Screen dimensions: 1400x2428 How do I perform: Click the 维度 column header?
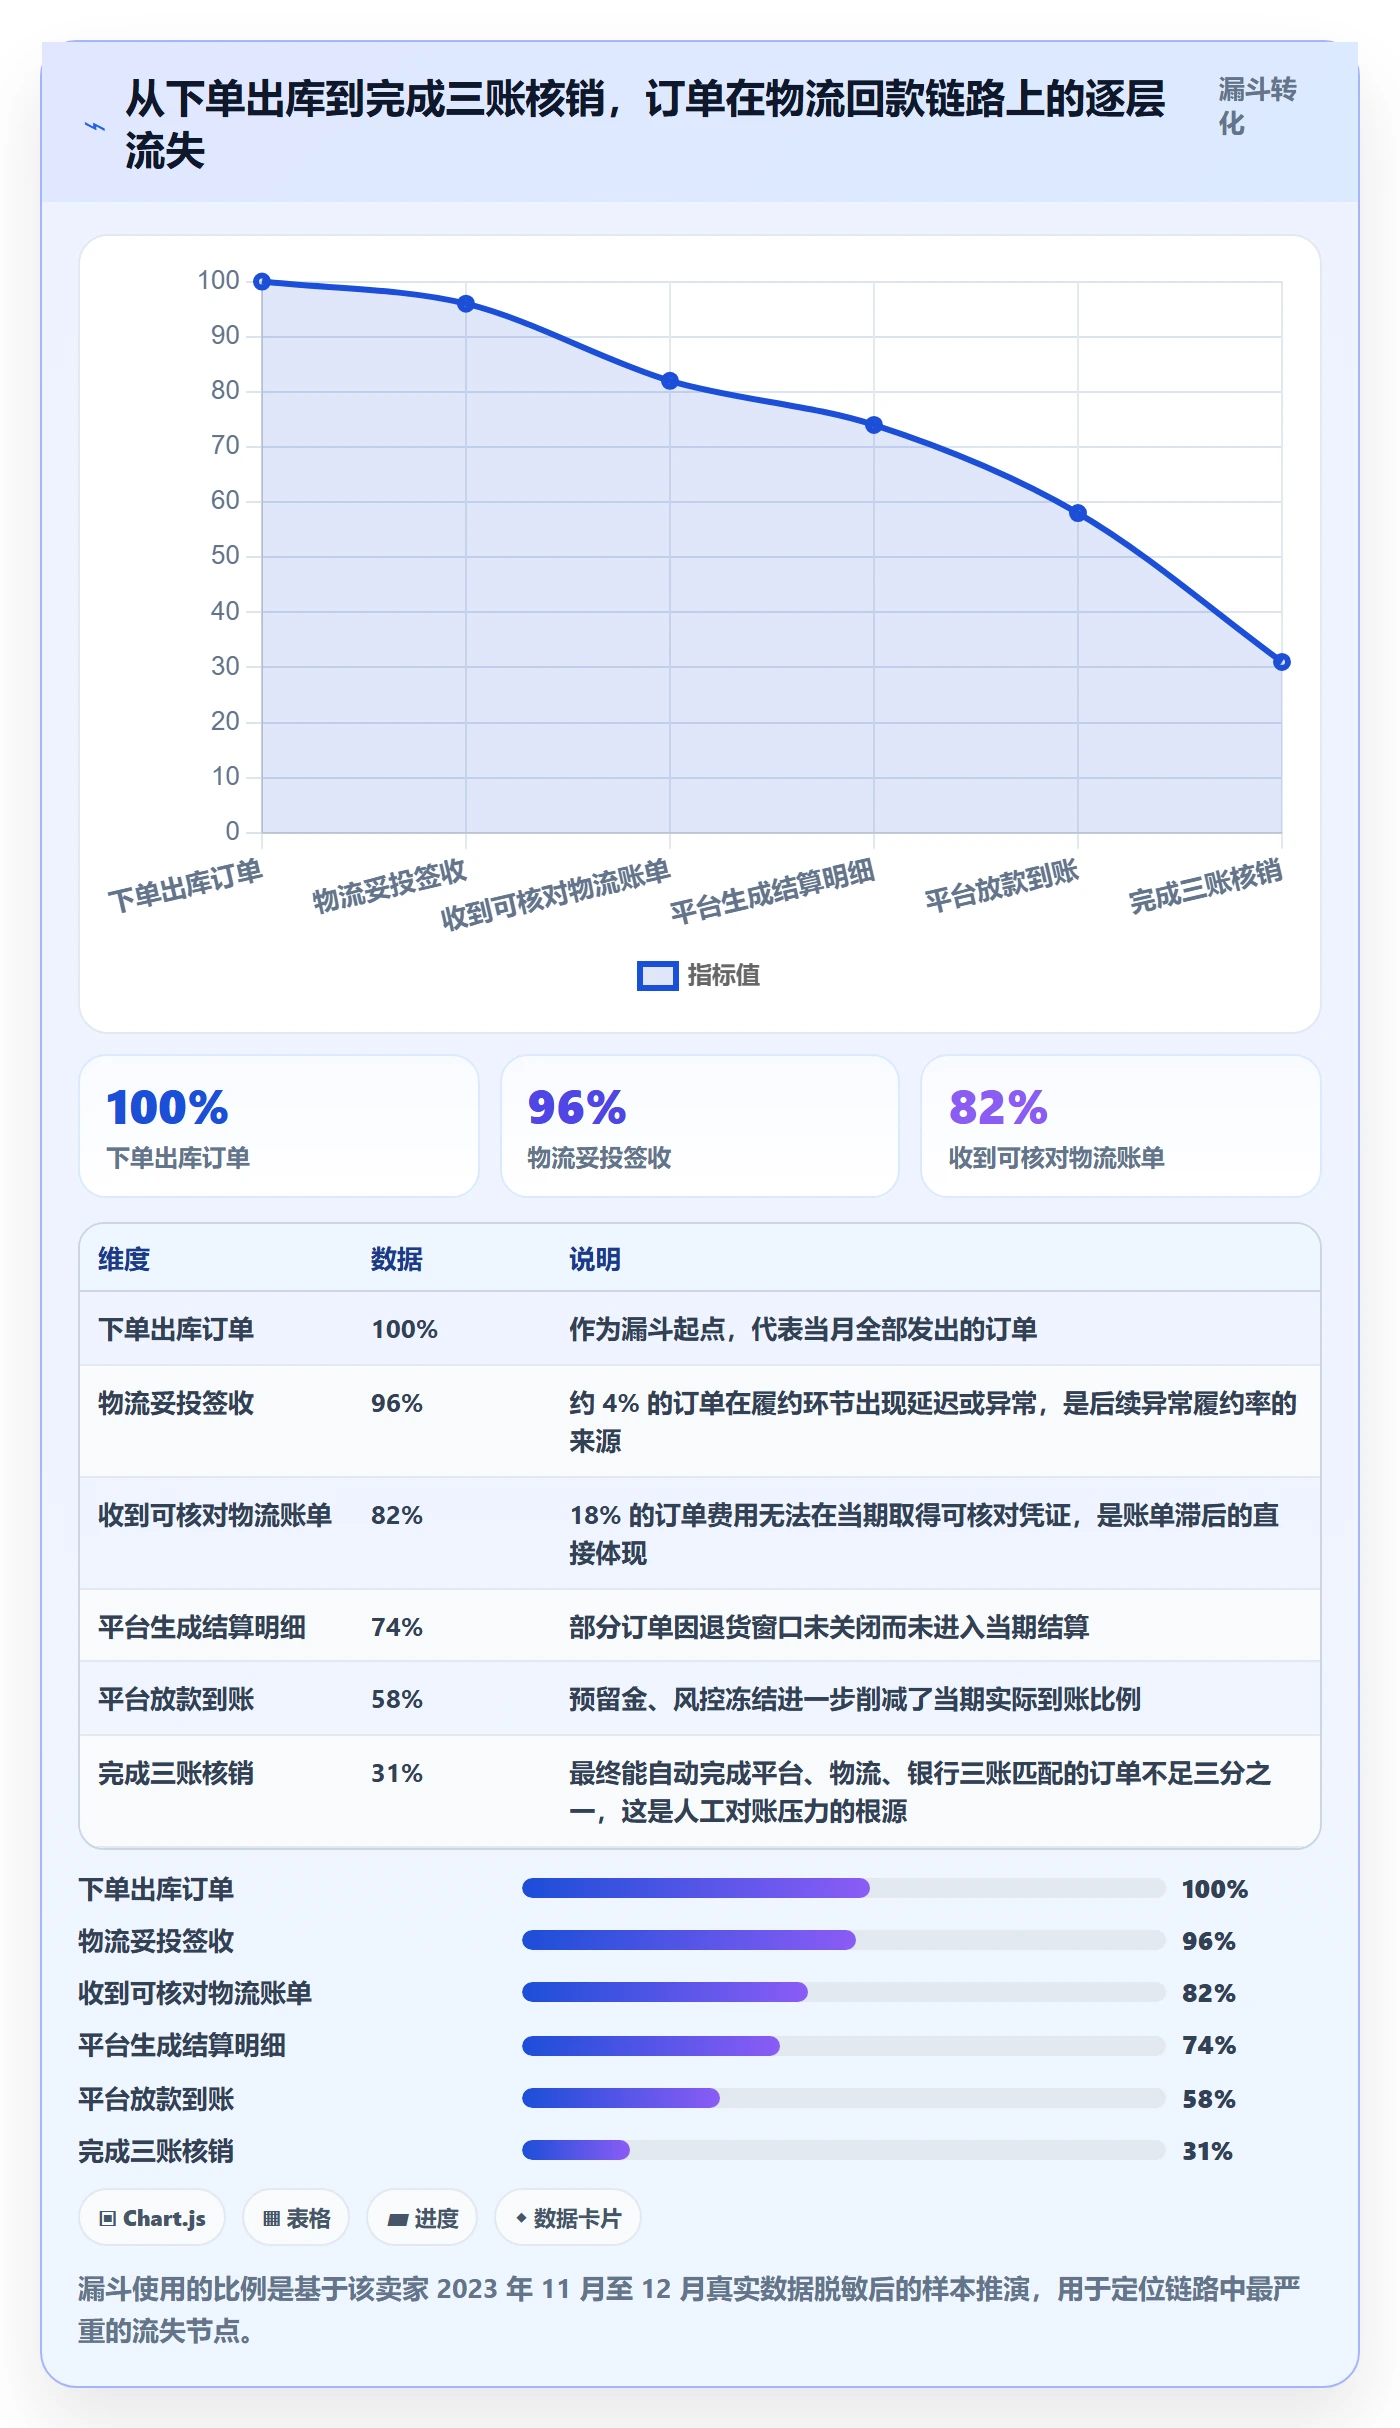point(124,1259)
